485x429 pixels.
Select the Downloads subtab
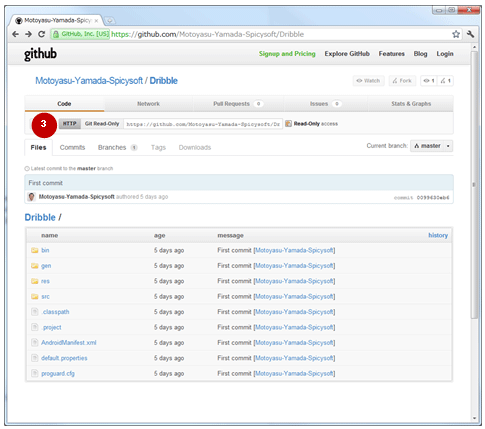point(195,147)
